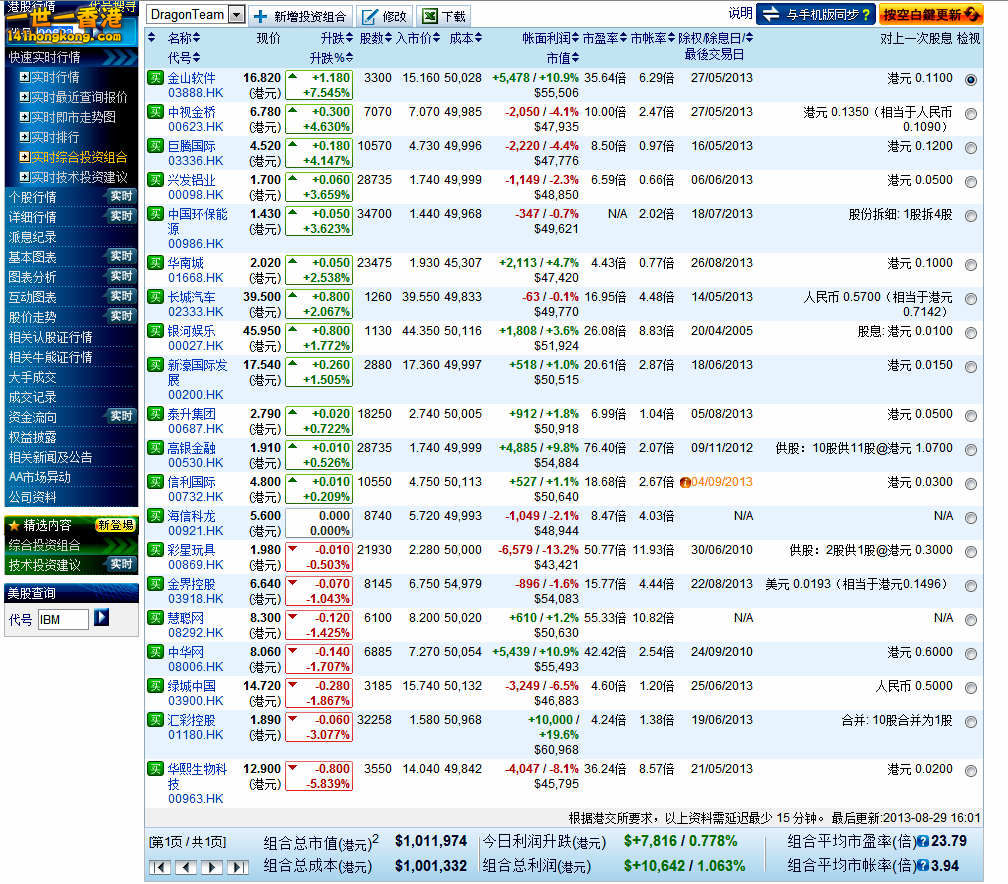Go to the previous page arrow
Viewport: 1008px width, 884px height.
coord(186,867)
